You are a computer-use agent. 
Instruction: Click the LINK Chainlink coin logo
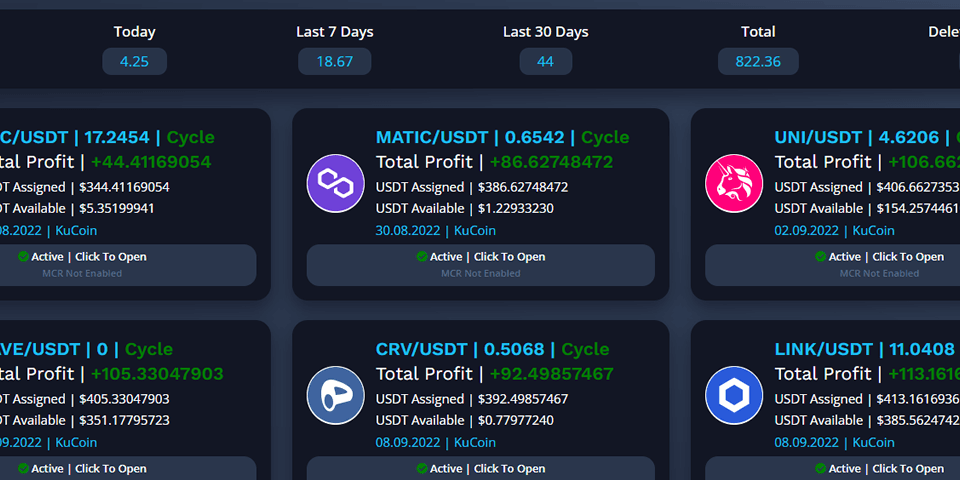click(x=734, y=396)
